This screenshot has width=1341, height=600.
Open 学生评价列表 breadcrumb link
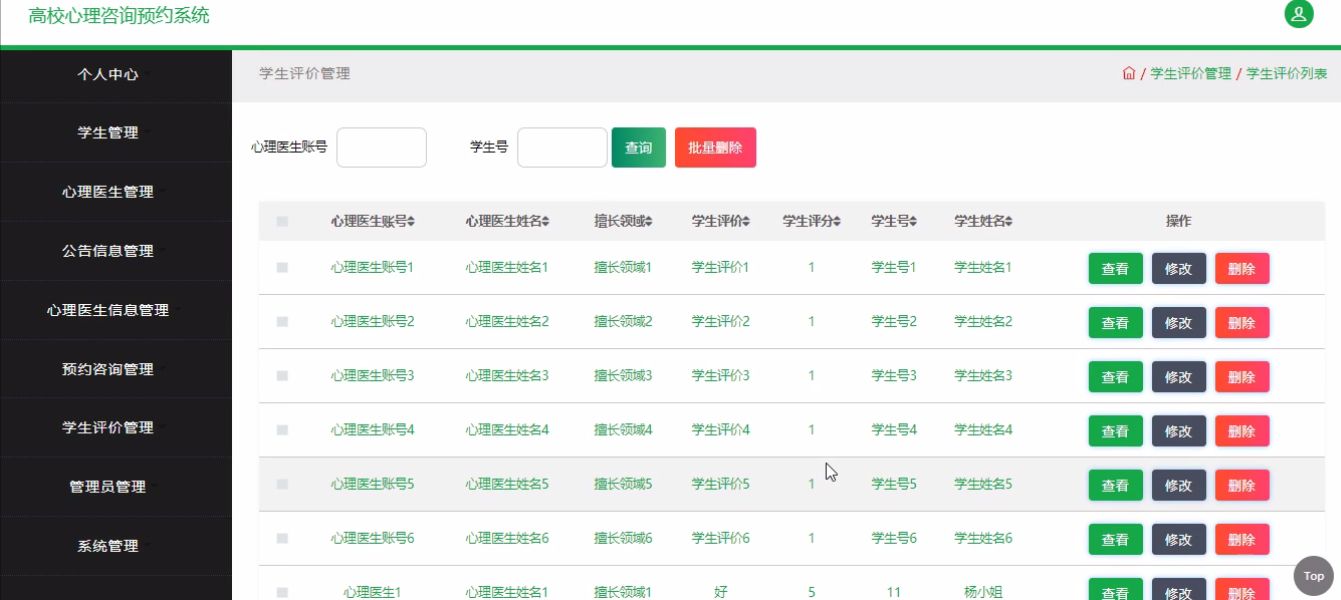pos(1287,73)
